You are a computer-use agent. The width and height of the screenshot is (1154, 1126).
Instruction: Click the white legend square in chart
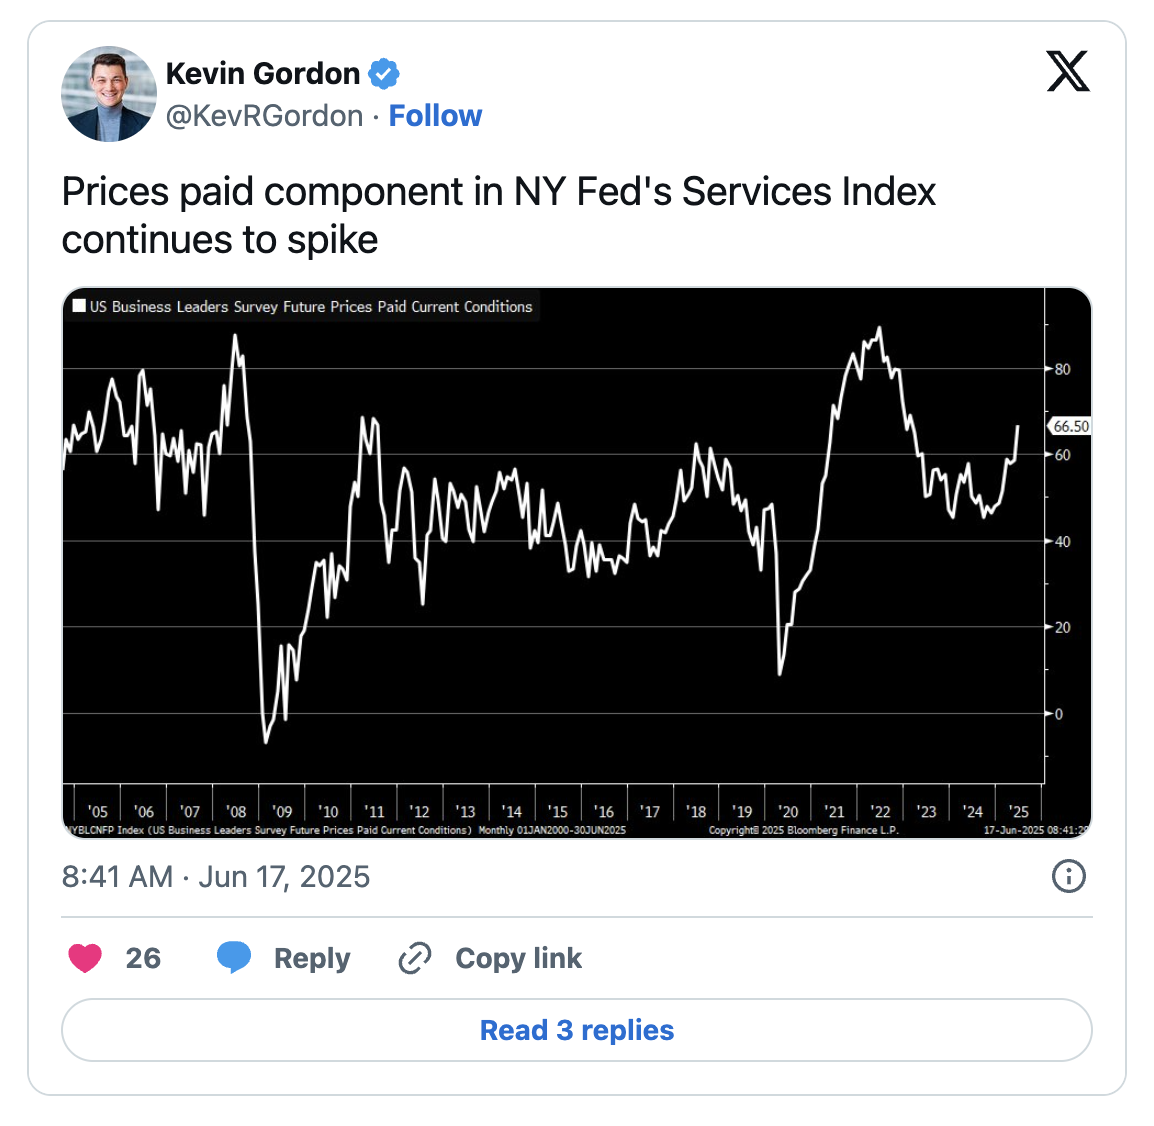[79, 306]
